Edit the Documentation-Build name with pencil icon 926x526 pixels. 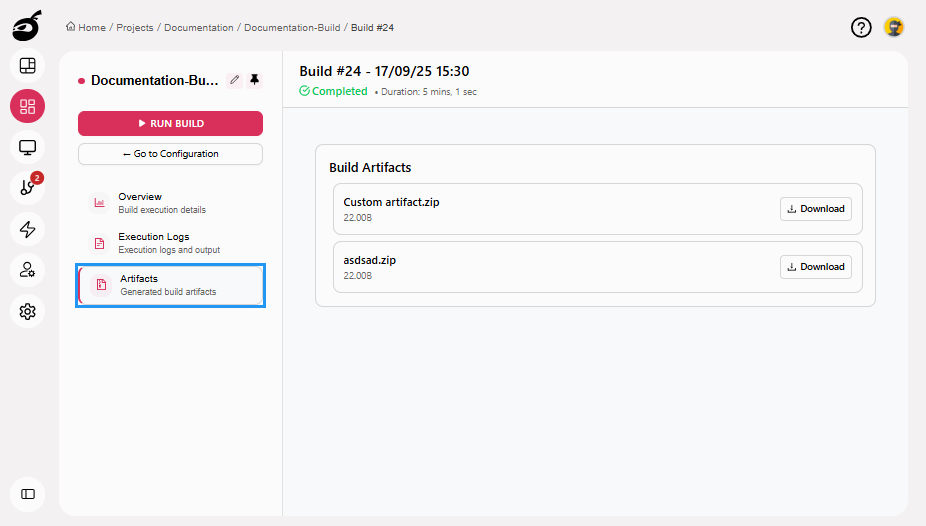click(234, 80)
